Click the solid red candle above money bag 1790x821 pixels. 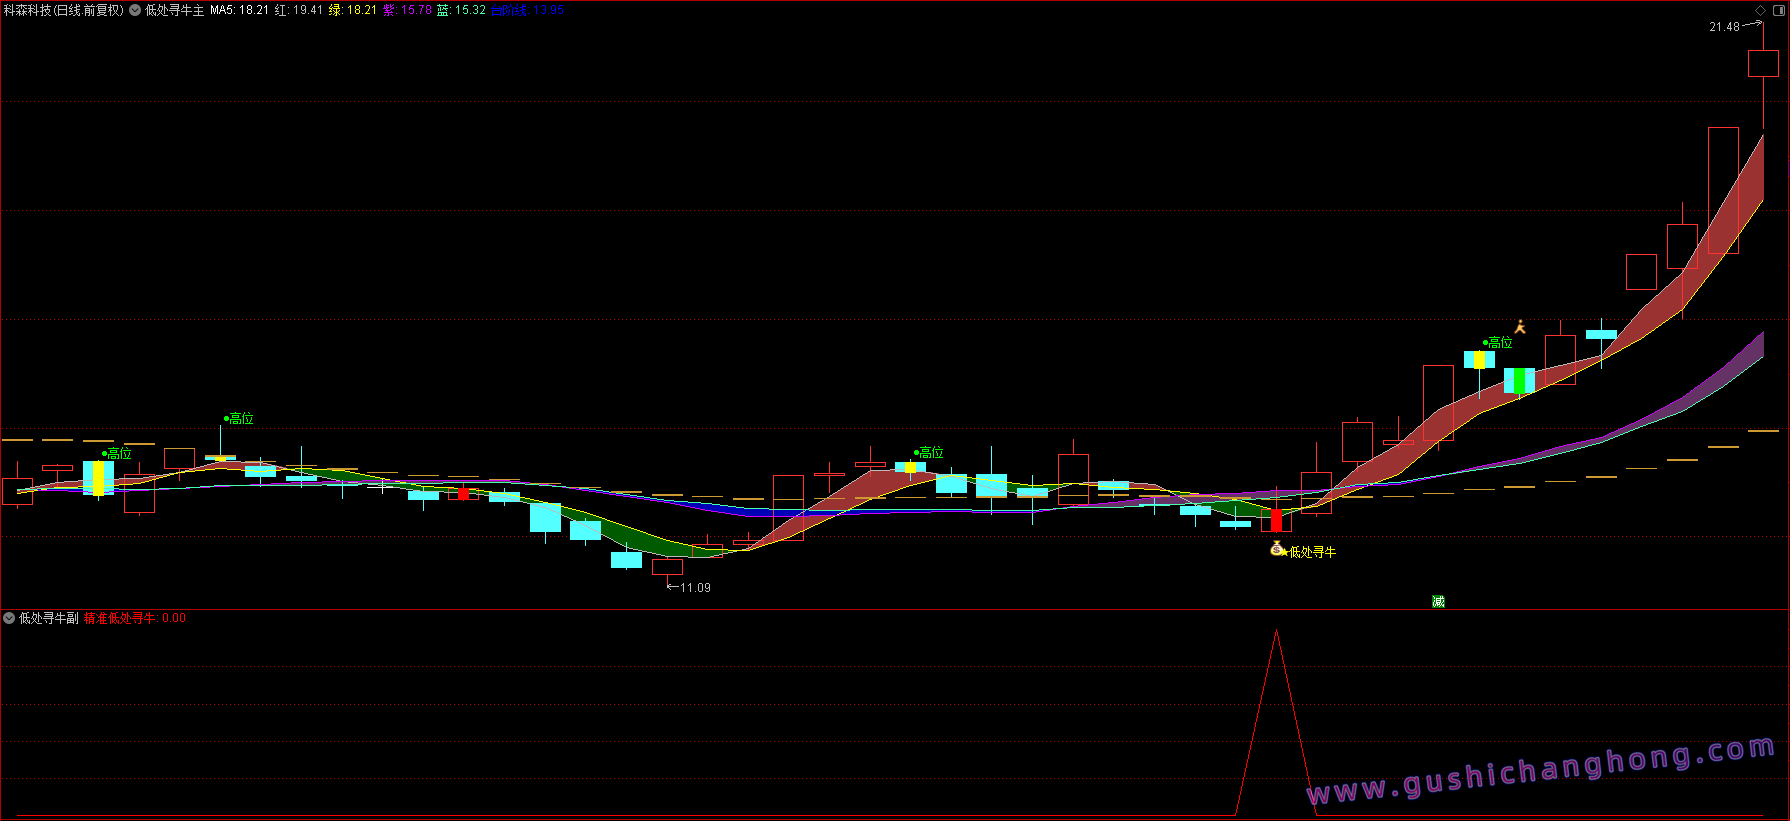pyautogui.click(x=1276, y=521)
